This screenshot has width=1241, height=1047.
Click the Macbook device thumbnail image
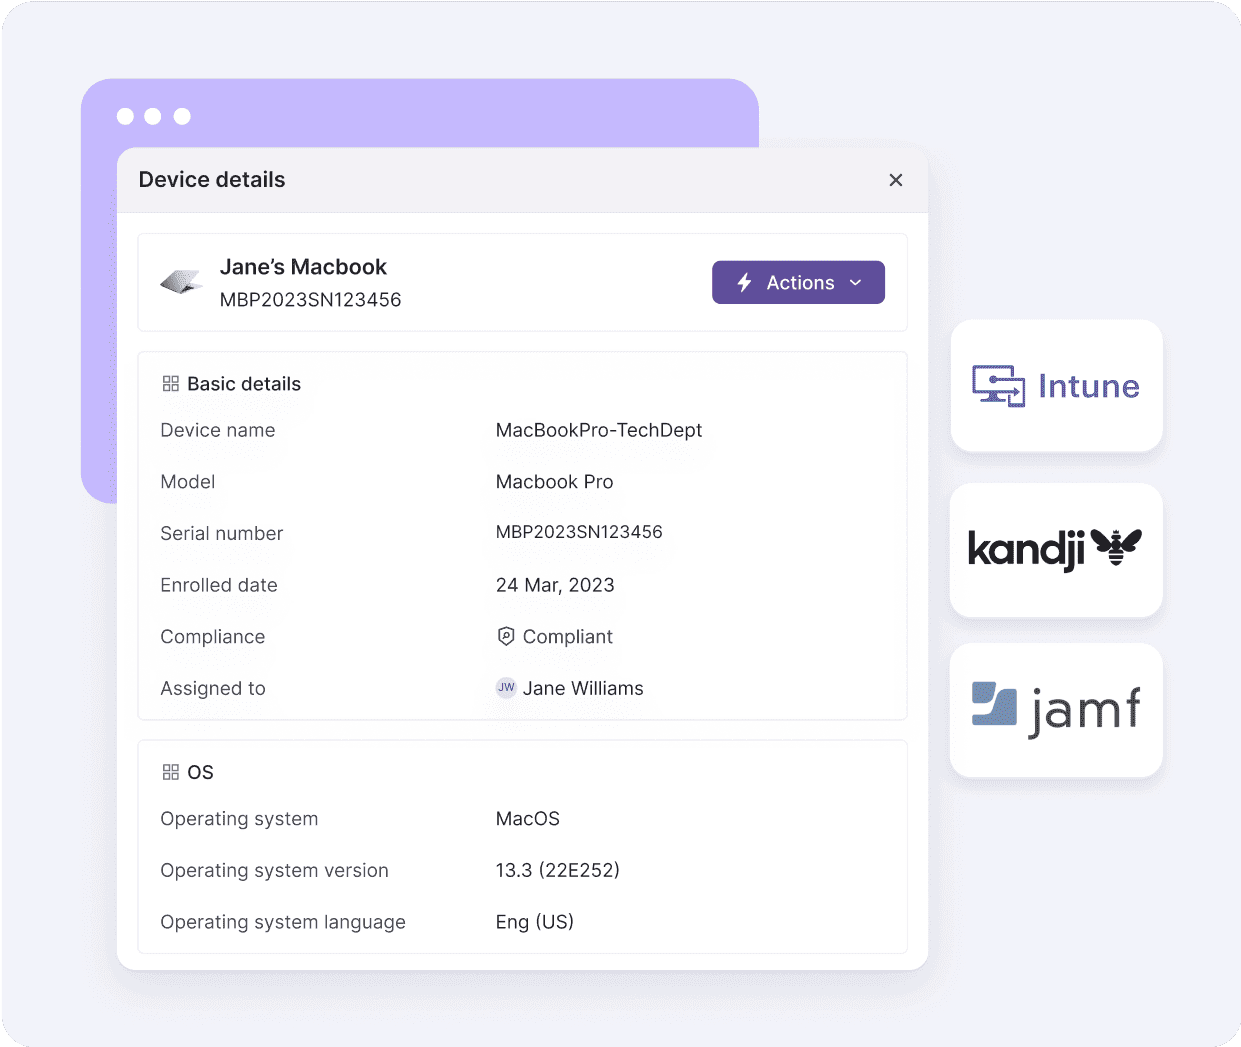(x=182, y=283)
